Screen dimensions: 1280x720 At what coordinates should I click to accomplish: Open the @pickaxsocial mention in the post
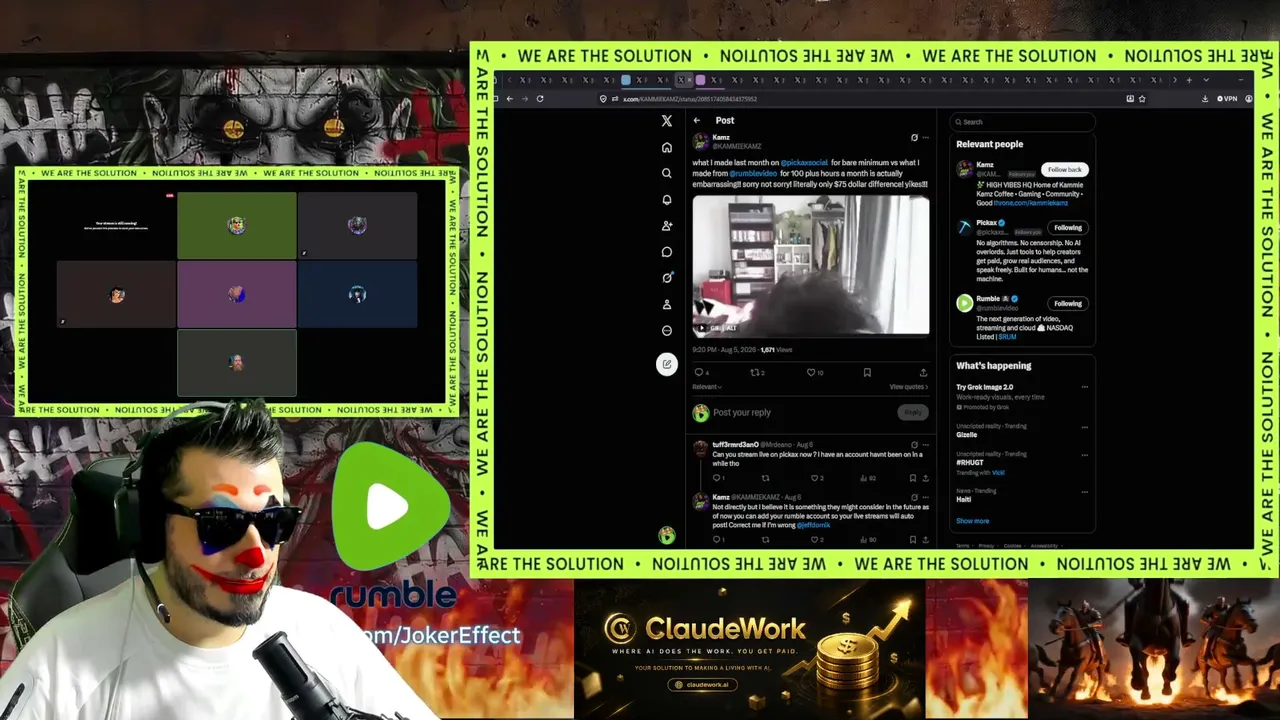804,162
